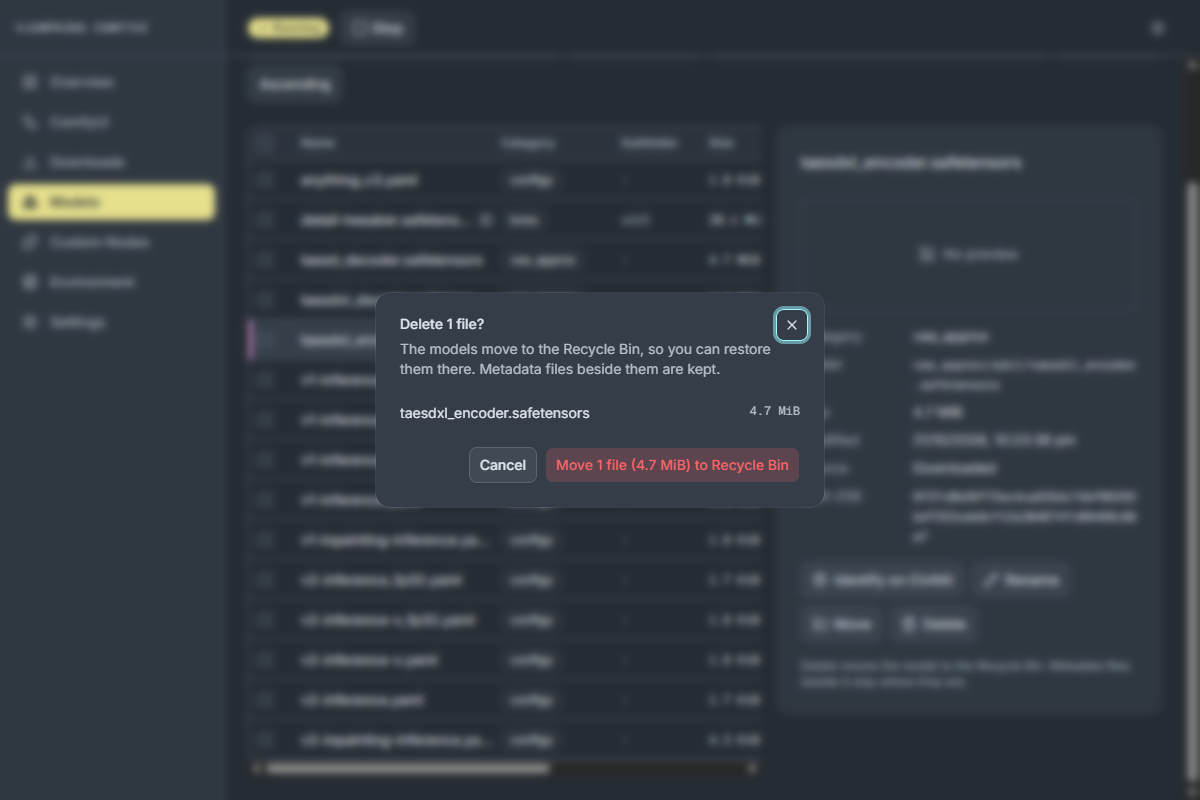The image size is (1200, 800).
Task: Select the taesdxl_encoder.safetensors filename in the dialog
Action: click(495, 412)
